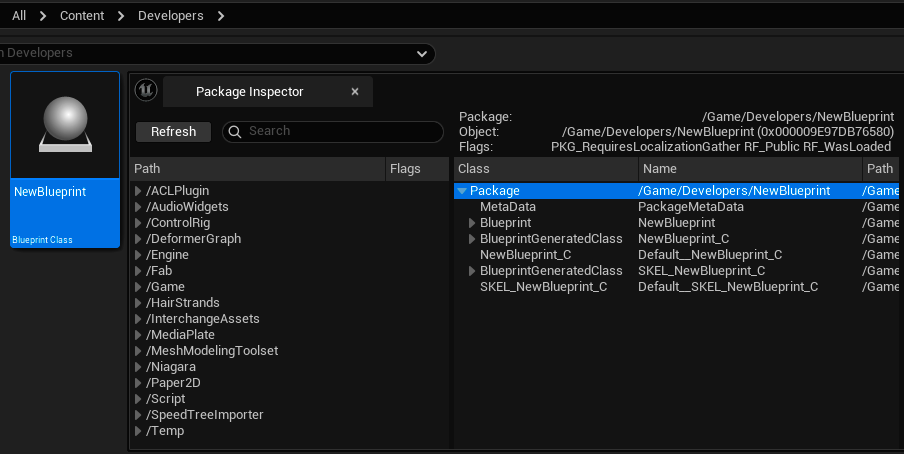Expand the /Engine path tree node
The image size is (904, 454).
[139, 255]
